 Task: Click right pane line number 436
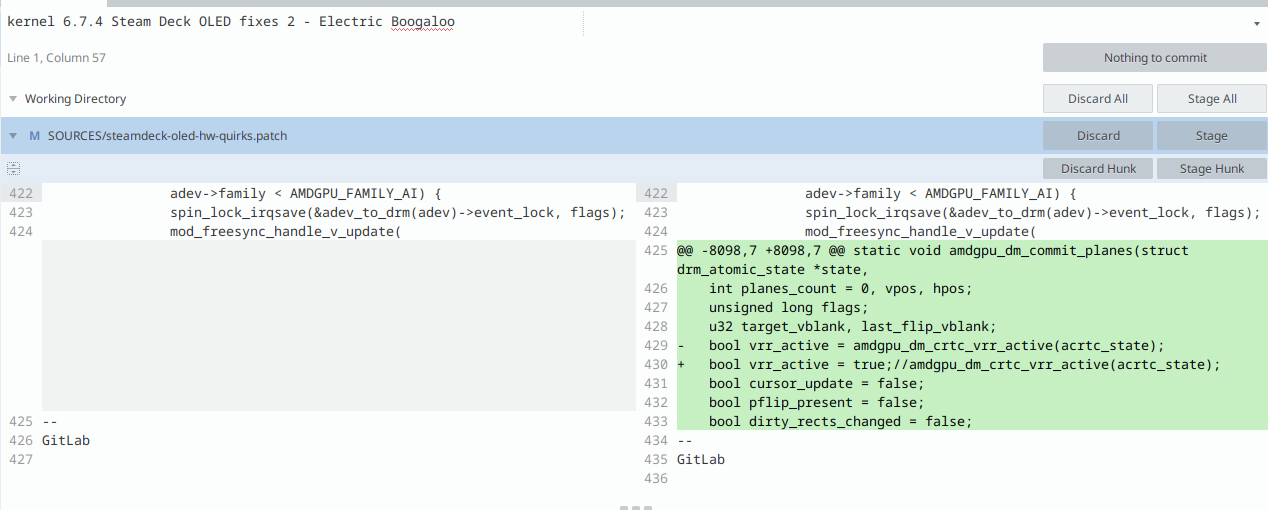655,478
